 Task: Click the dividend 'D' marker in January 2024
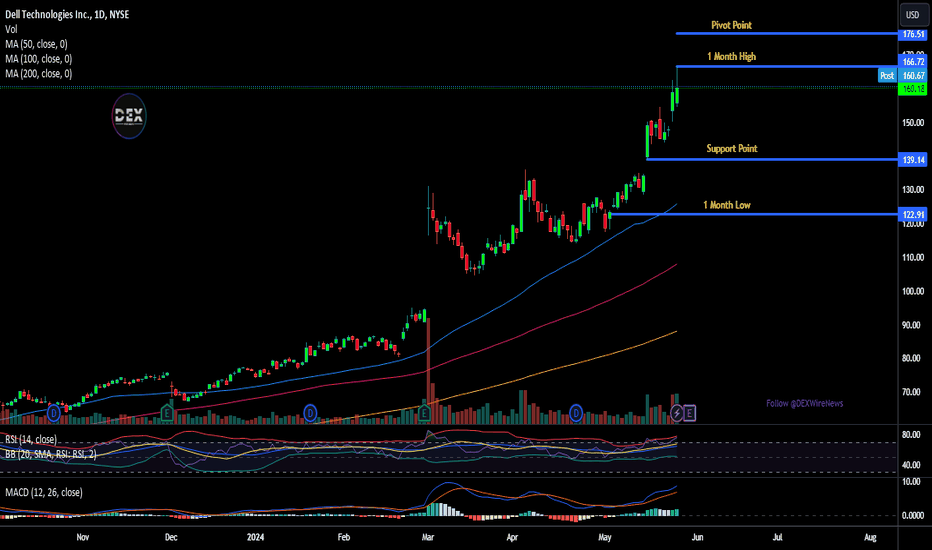(310, 413)
